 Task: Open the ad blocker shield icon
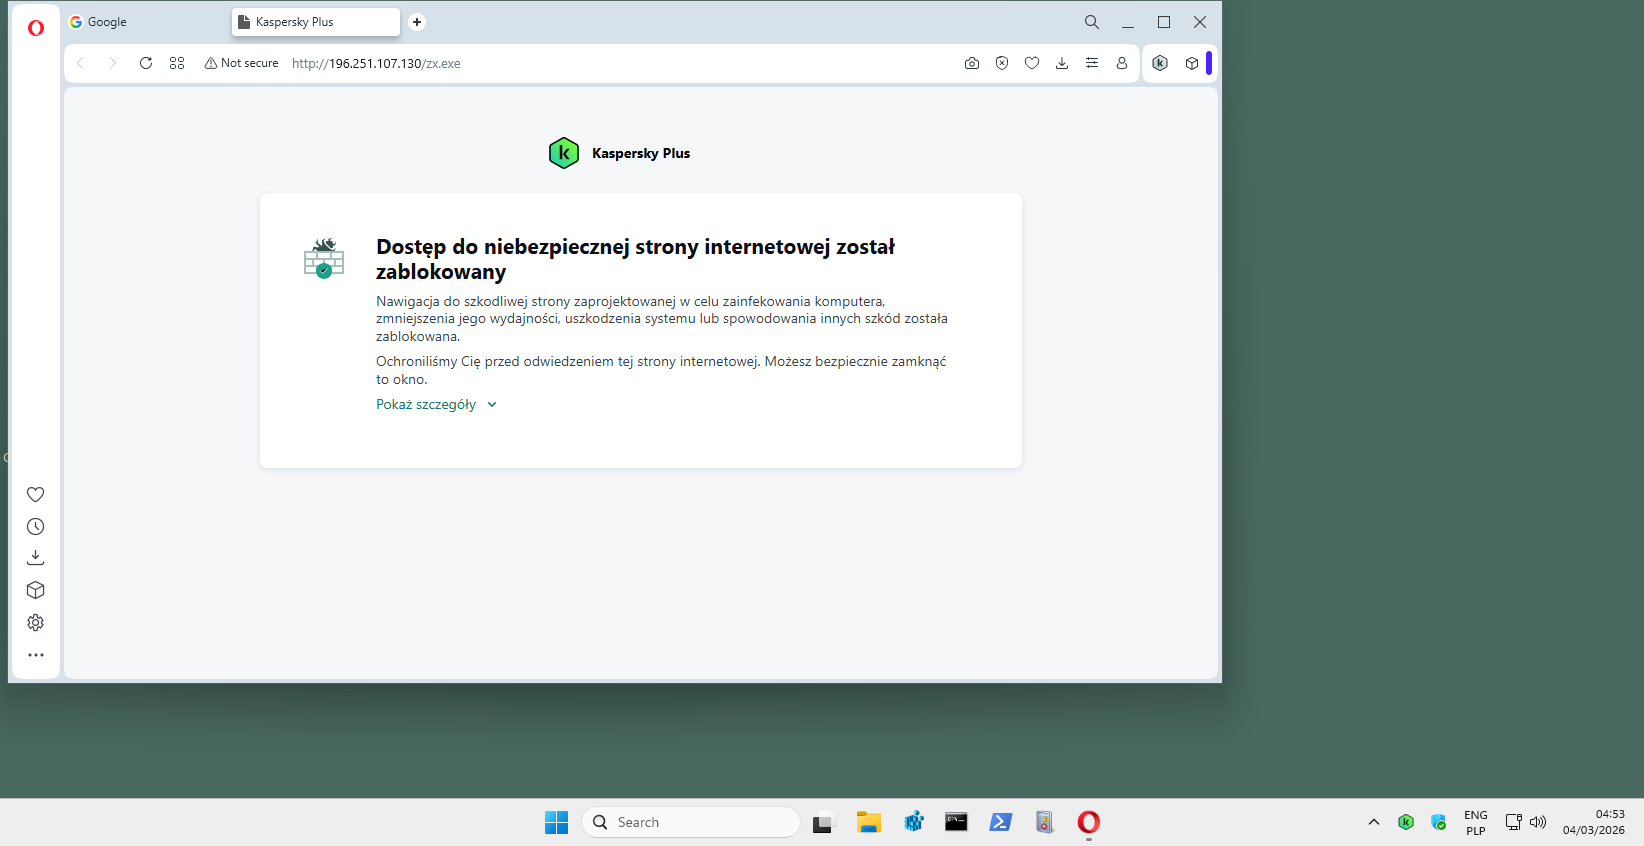click(1001, 63)
